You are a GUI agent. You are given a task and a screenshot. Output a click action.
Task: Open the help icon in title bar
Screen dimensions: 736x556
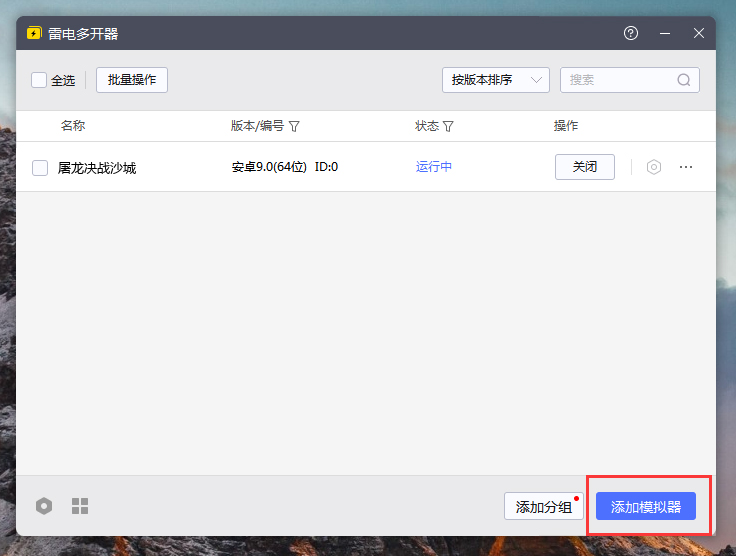click(630, 33)
